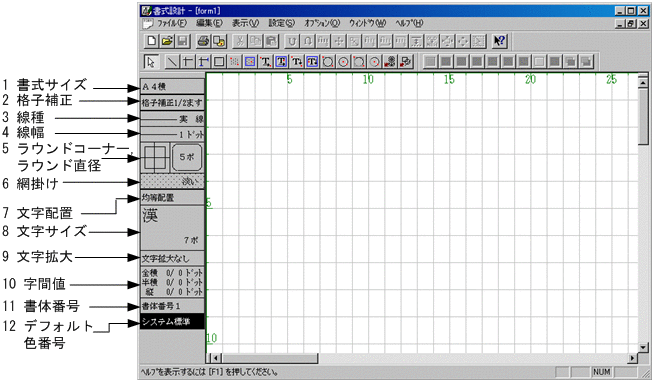Change line width via the 1ドット box
Screen dimensions: 656x383
point(172,134)
